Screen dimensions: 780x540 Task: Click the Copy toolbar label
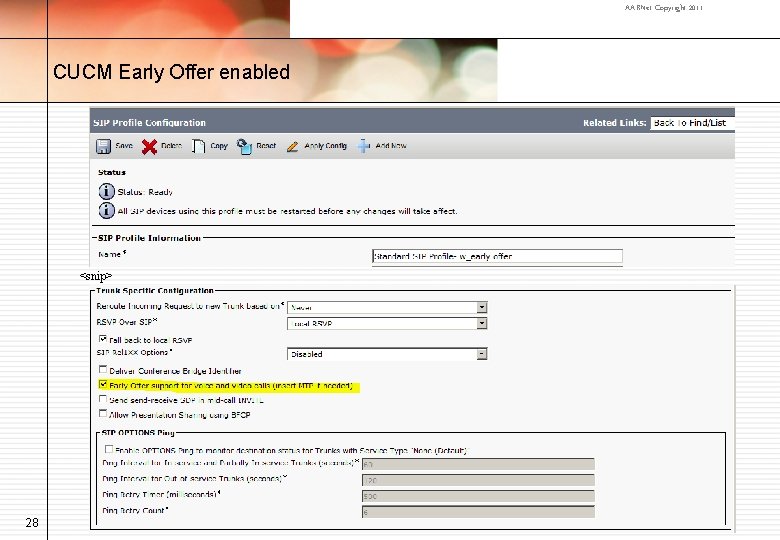coord(219,146)
